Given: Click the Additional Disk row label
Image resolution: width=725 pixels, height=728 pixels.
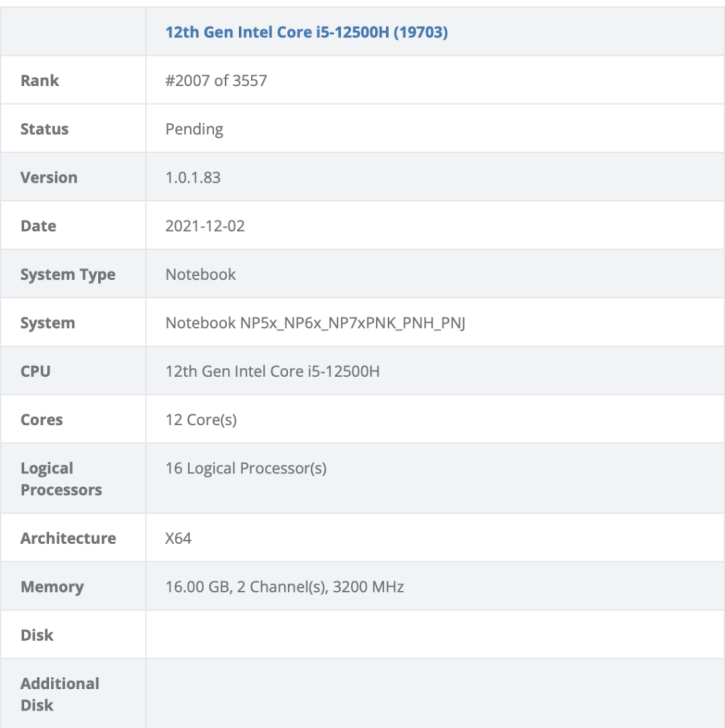Looking at the screenshot, I should 60,694.
